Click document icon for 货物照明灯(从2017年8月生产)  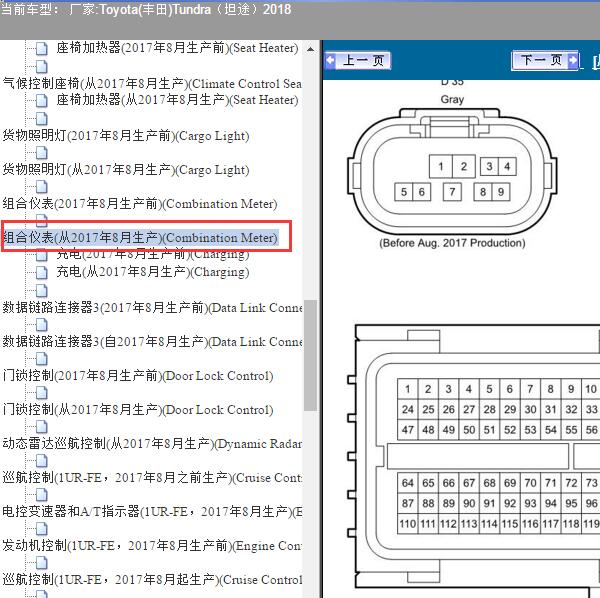coord(41,153)
